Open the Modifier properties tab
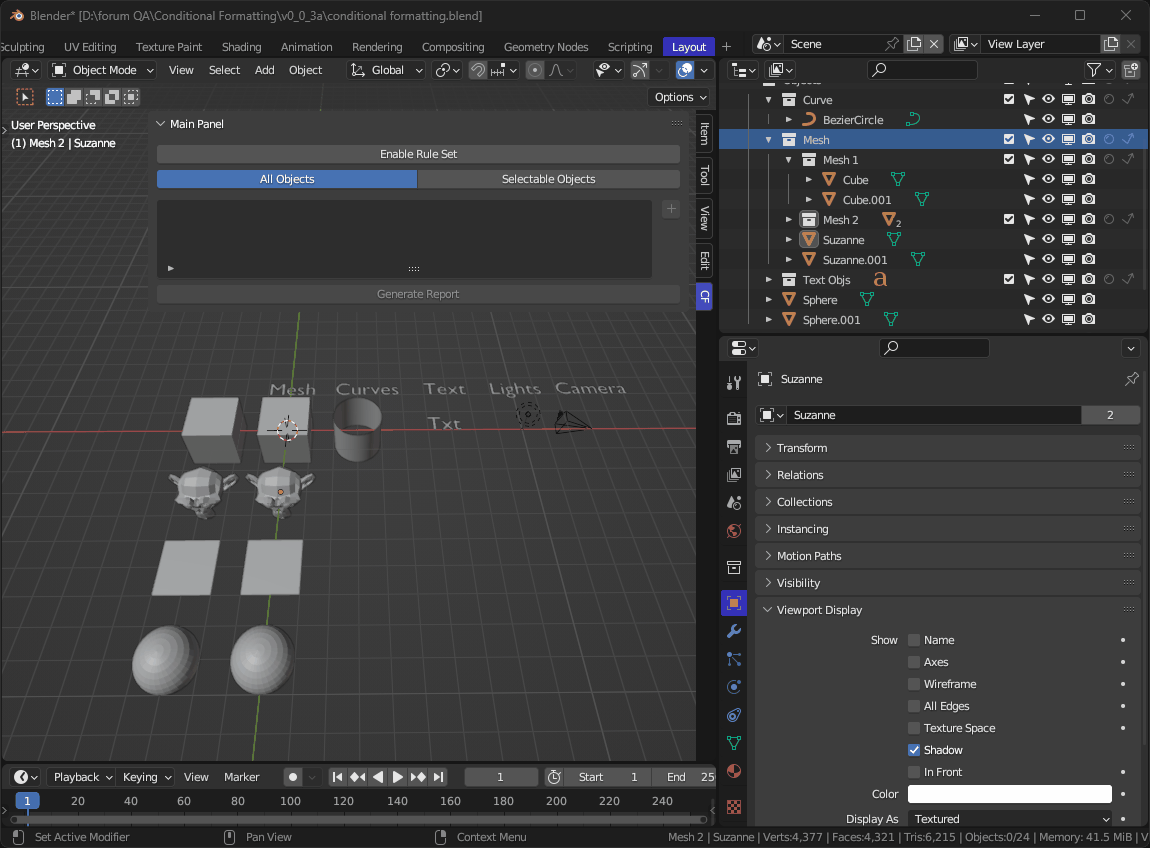This screenshot has width=1150, height=848. pos(734,631)
